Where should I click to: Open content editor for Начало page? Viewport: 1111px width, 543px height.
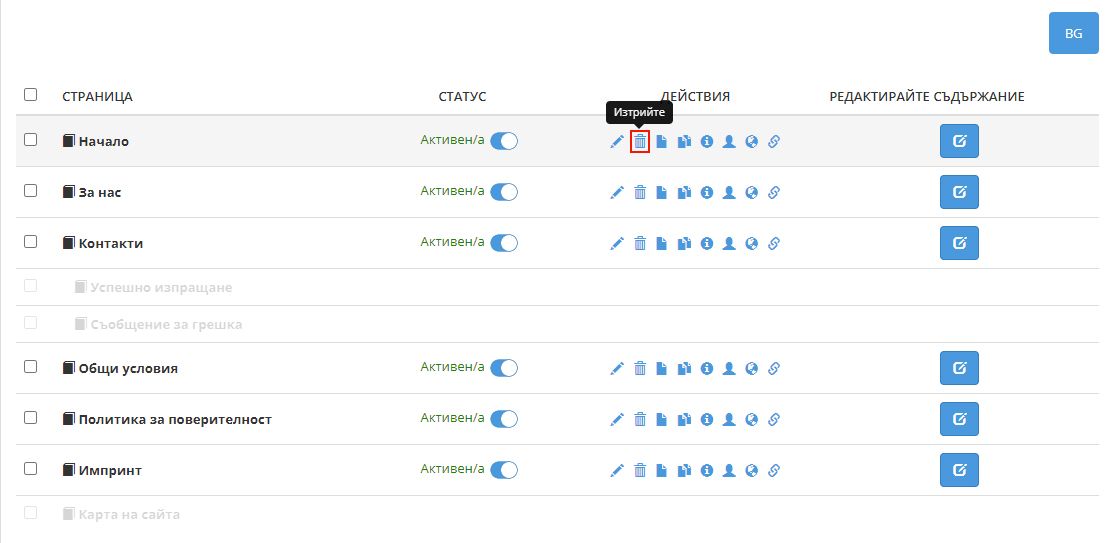(x=959, y=141)
